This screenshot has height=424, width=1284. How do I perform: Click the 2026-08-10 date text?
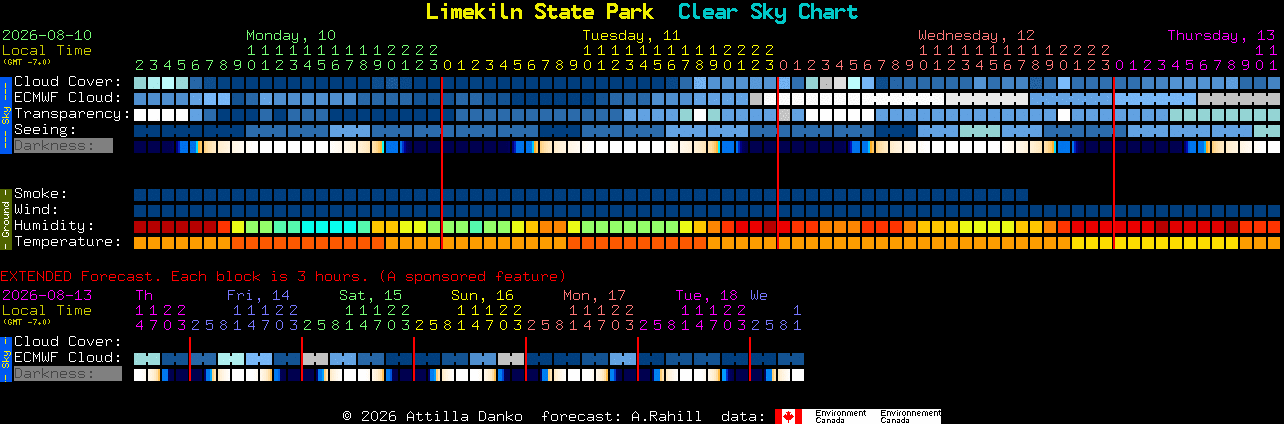click(47, 35)
